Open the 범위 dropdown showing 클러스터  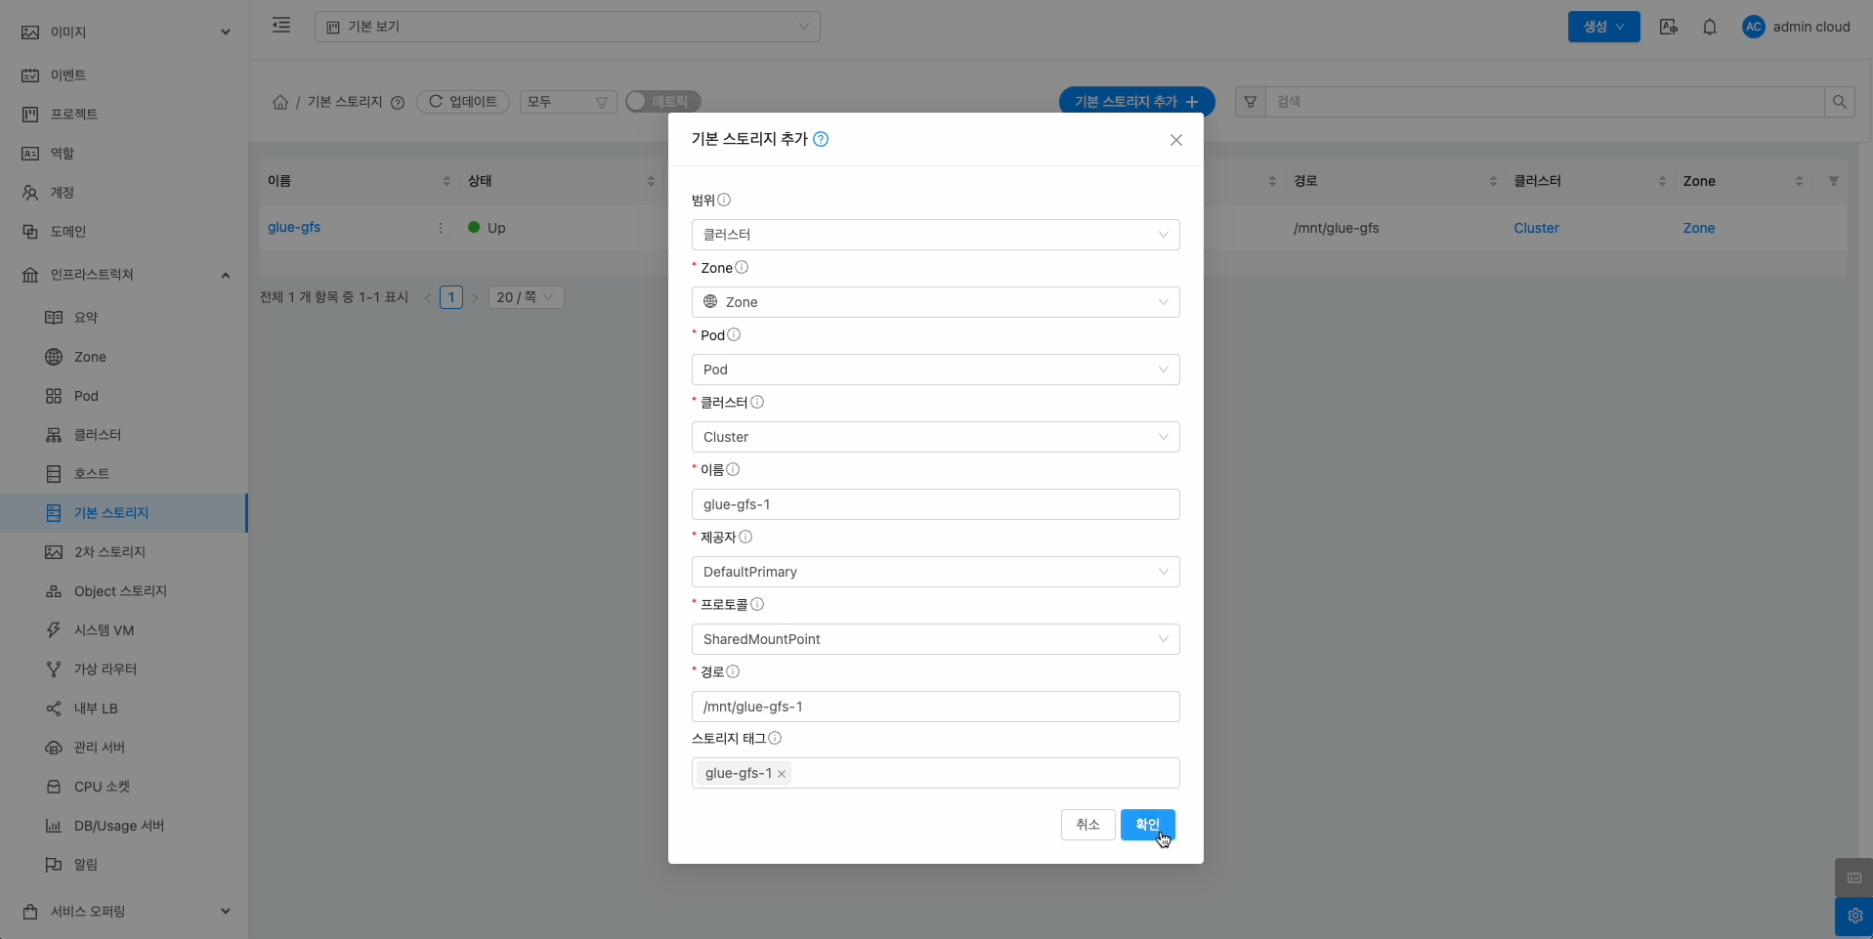point(935,234)
